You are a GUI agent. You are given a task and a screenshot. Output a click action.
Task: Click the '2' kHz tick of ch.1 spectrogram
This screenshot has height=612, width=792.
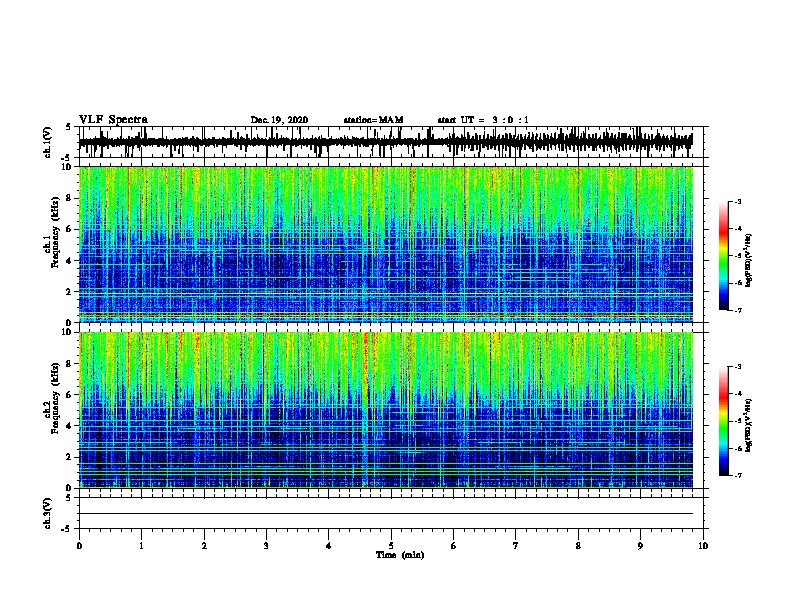(70, 292)
